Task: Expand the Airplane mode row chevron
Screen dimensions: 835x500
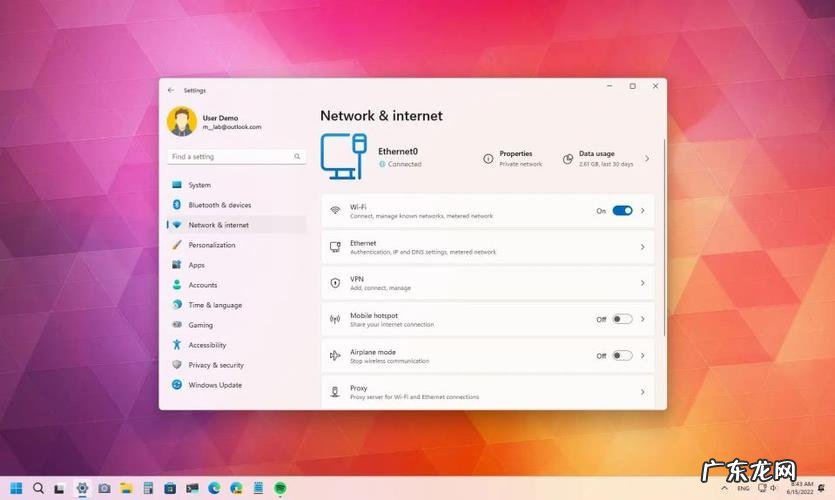Action: 643,355
